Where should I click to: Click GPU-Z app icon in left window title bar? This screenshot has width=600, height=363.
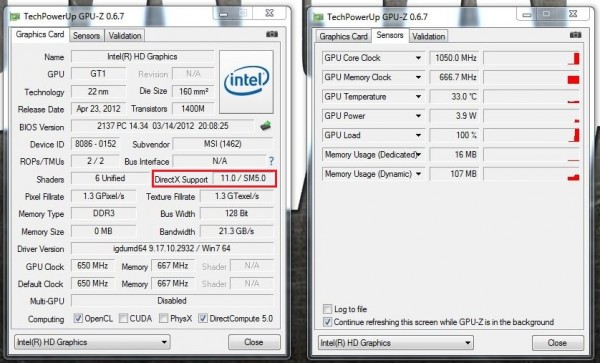tap(15, 16)
